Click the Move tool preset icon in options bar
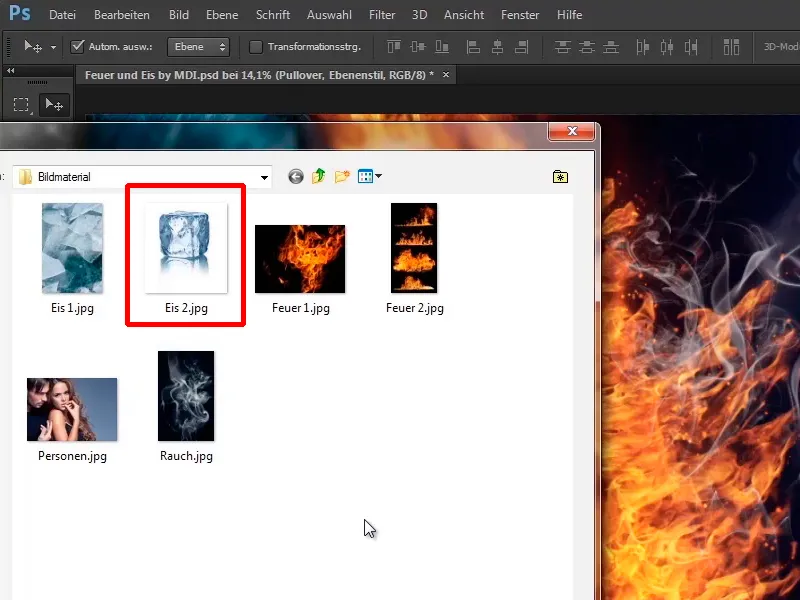Viewport: 800px width, 600px height. point(33,47)
